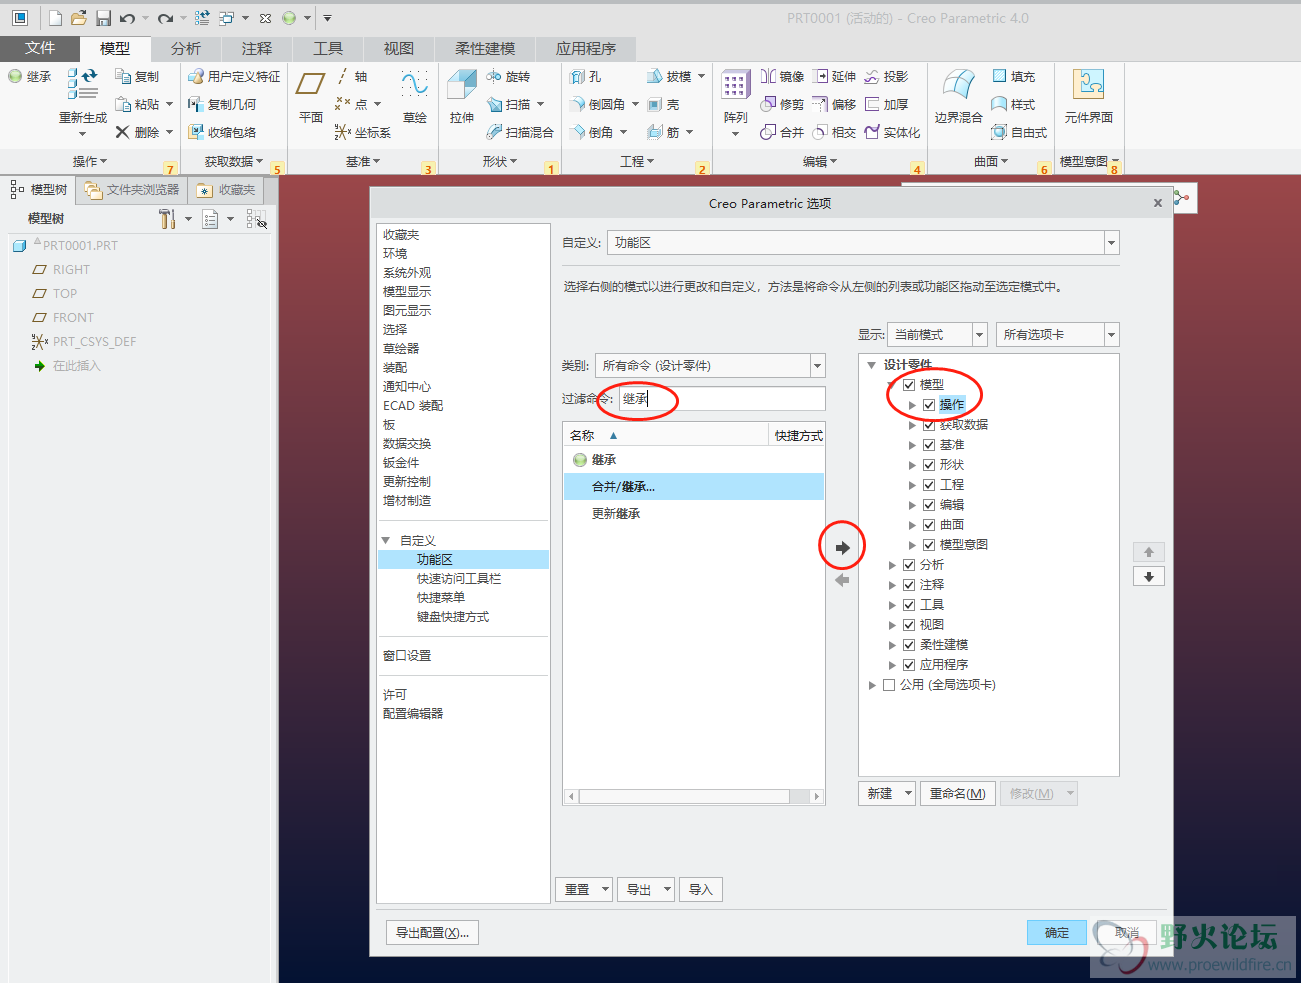The image size is (1301, 983).
Task: Open the 所有选项卡 dropdown
Action: coord(1111,334)
